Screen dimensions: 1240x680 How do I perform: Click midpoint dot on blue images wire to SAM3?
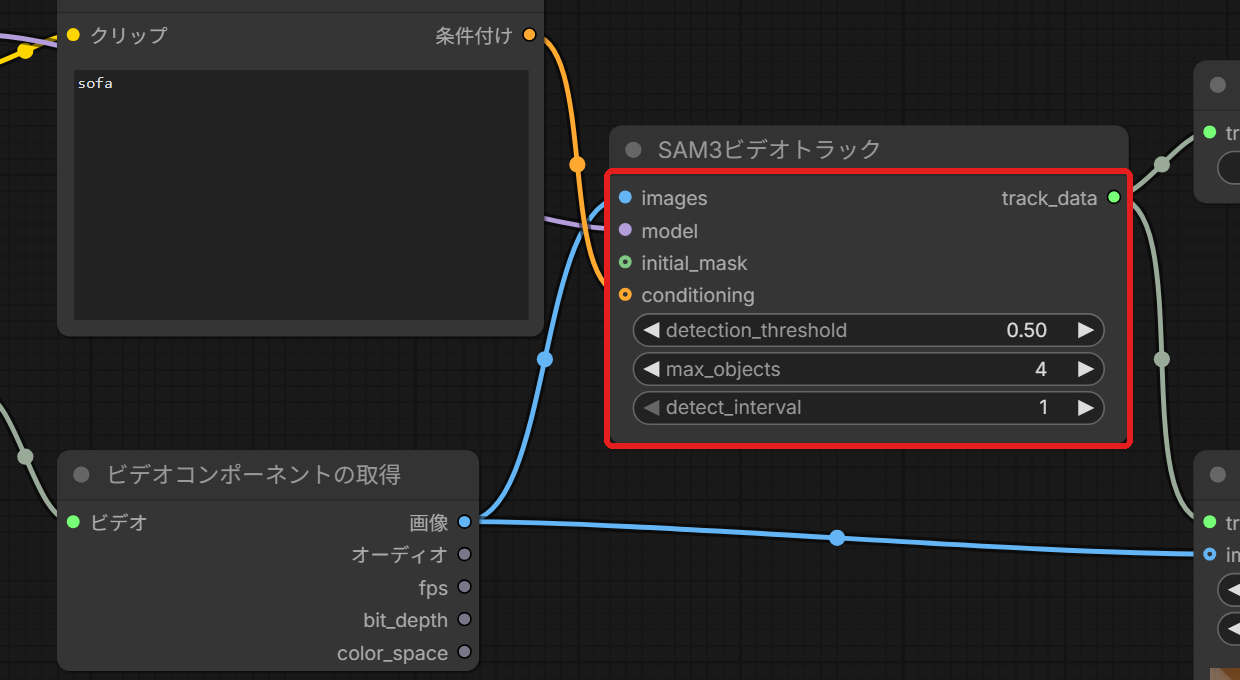click(544, 359)
